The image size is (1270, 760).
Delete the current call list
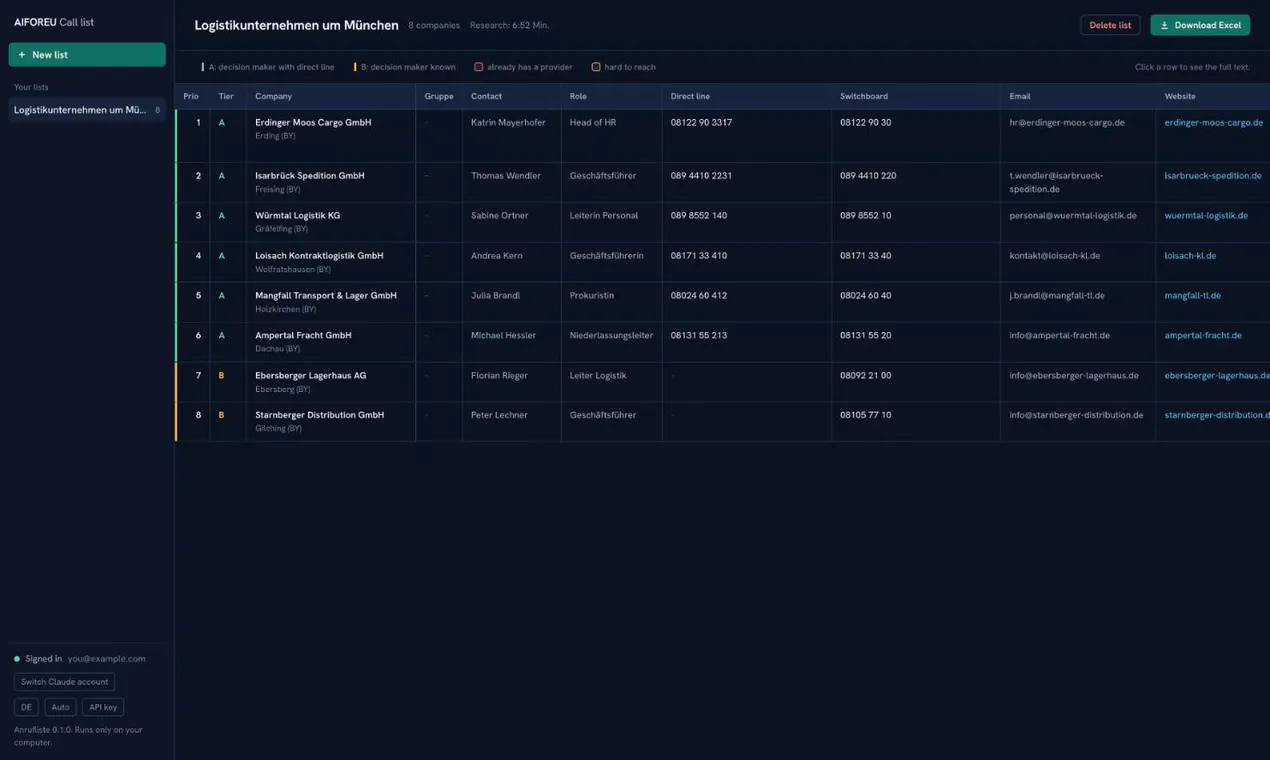coord(1110,25)
